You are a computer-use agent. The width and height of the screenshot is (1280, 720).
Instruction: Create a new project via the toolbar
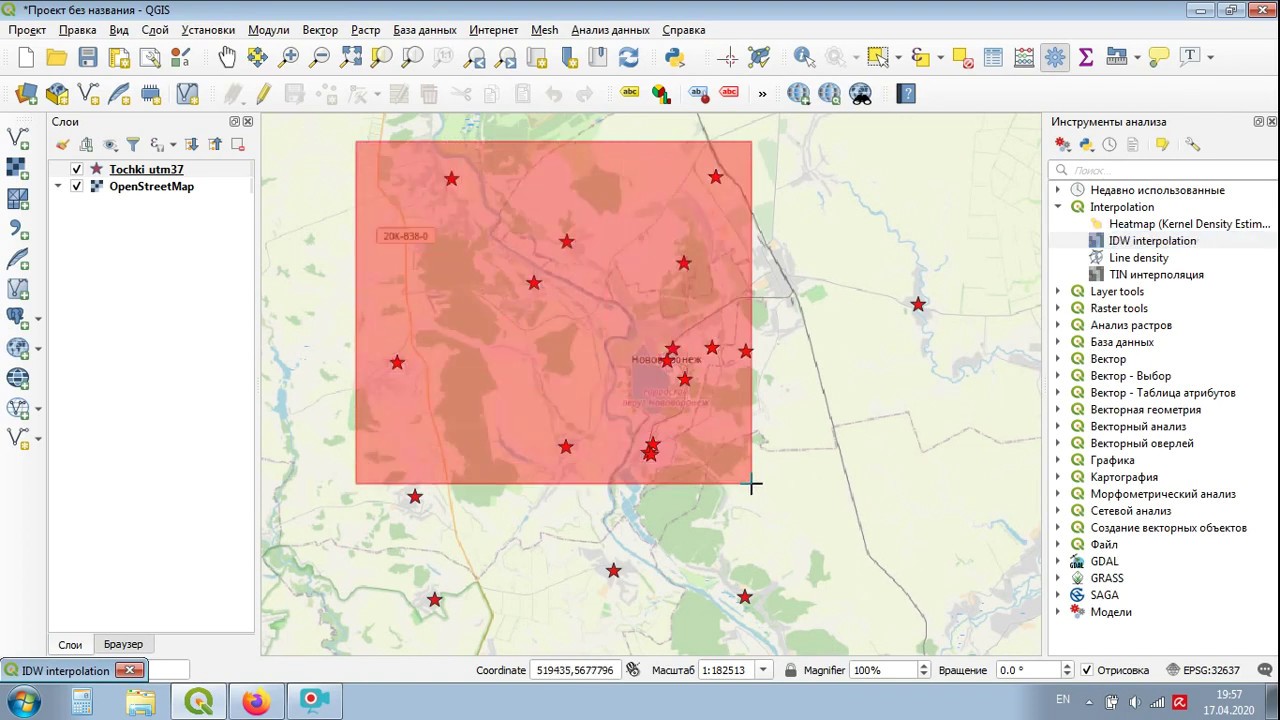pos(26,57)
